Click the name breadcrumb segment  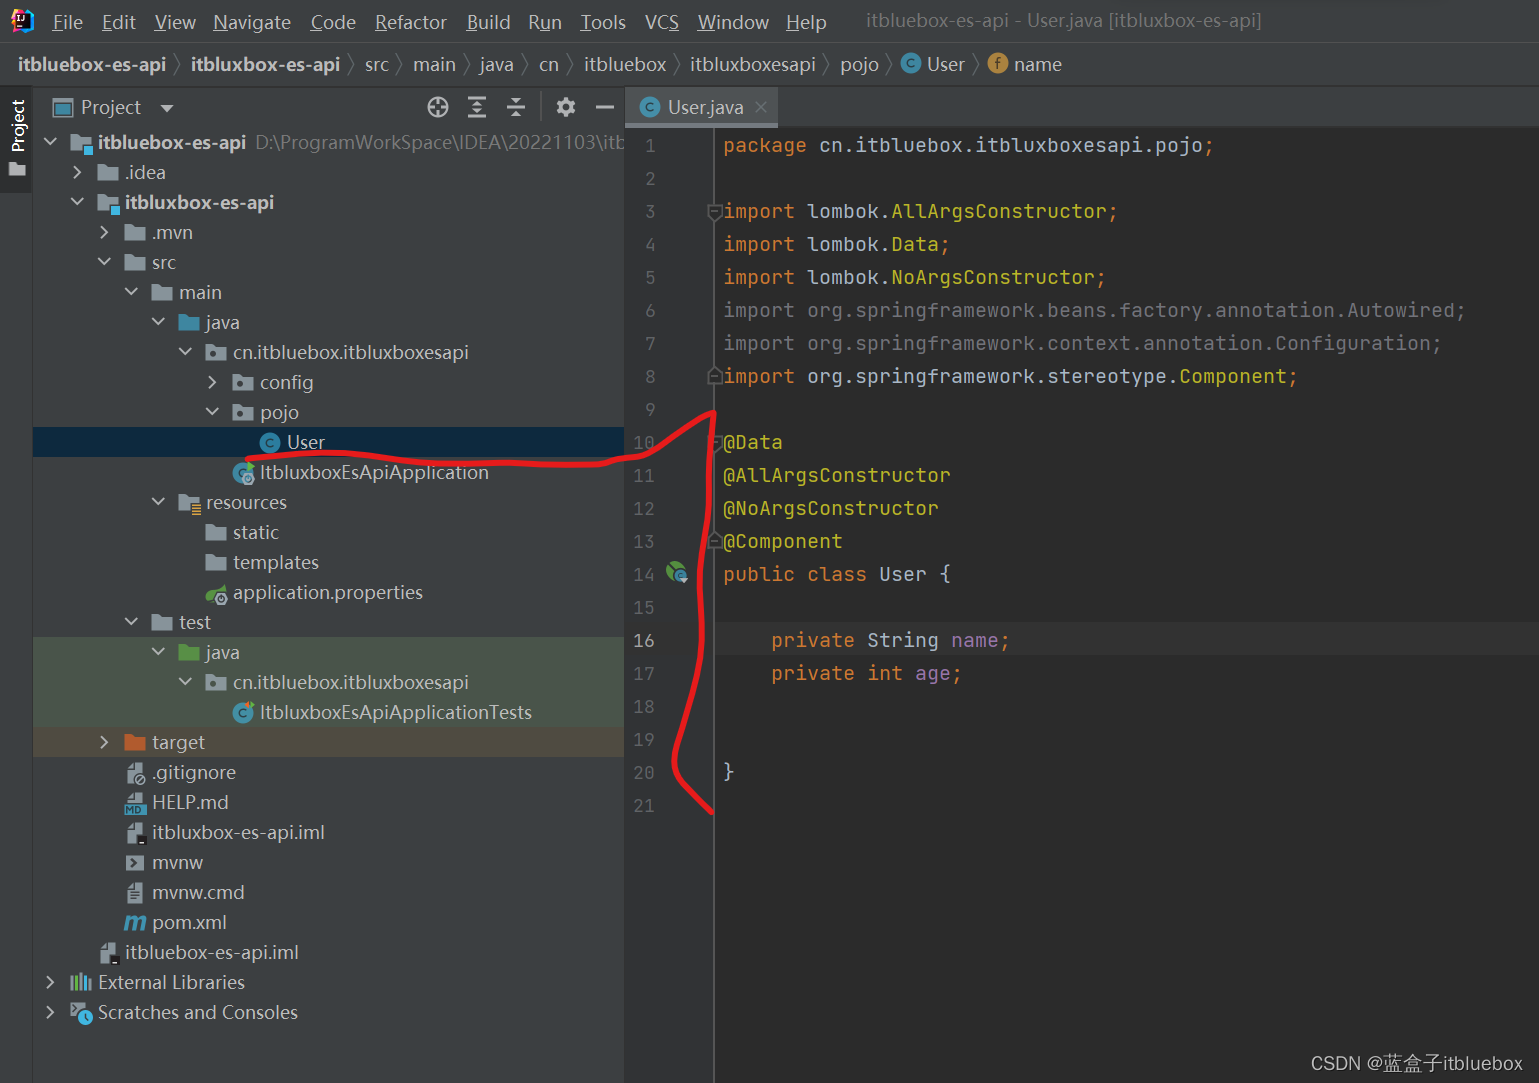(x=1038, y=64)
